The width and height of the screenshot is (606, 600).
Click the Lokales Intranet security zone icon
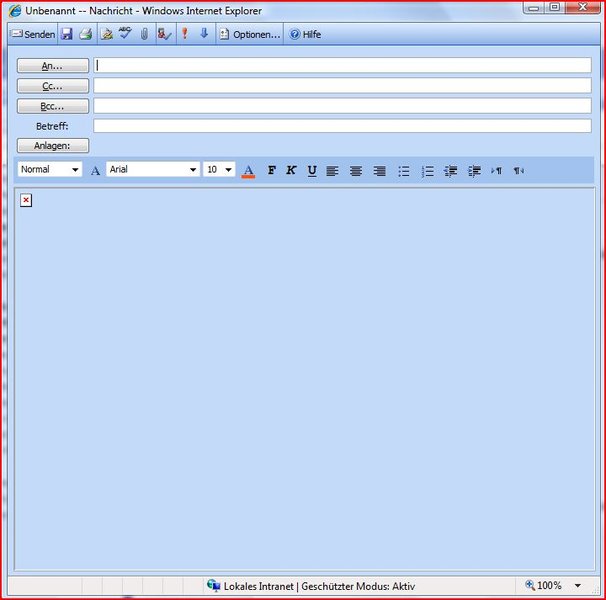[x=213, y=585]
